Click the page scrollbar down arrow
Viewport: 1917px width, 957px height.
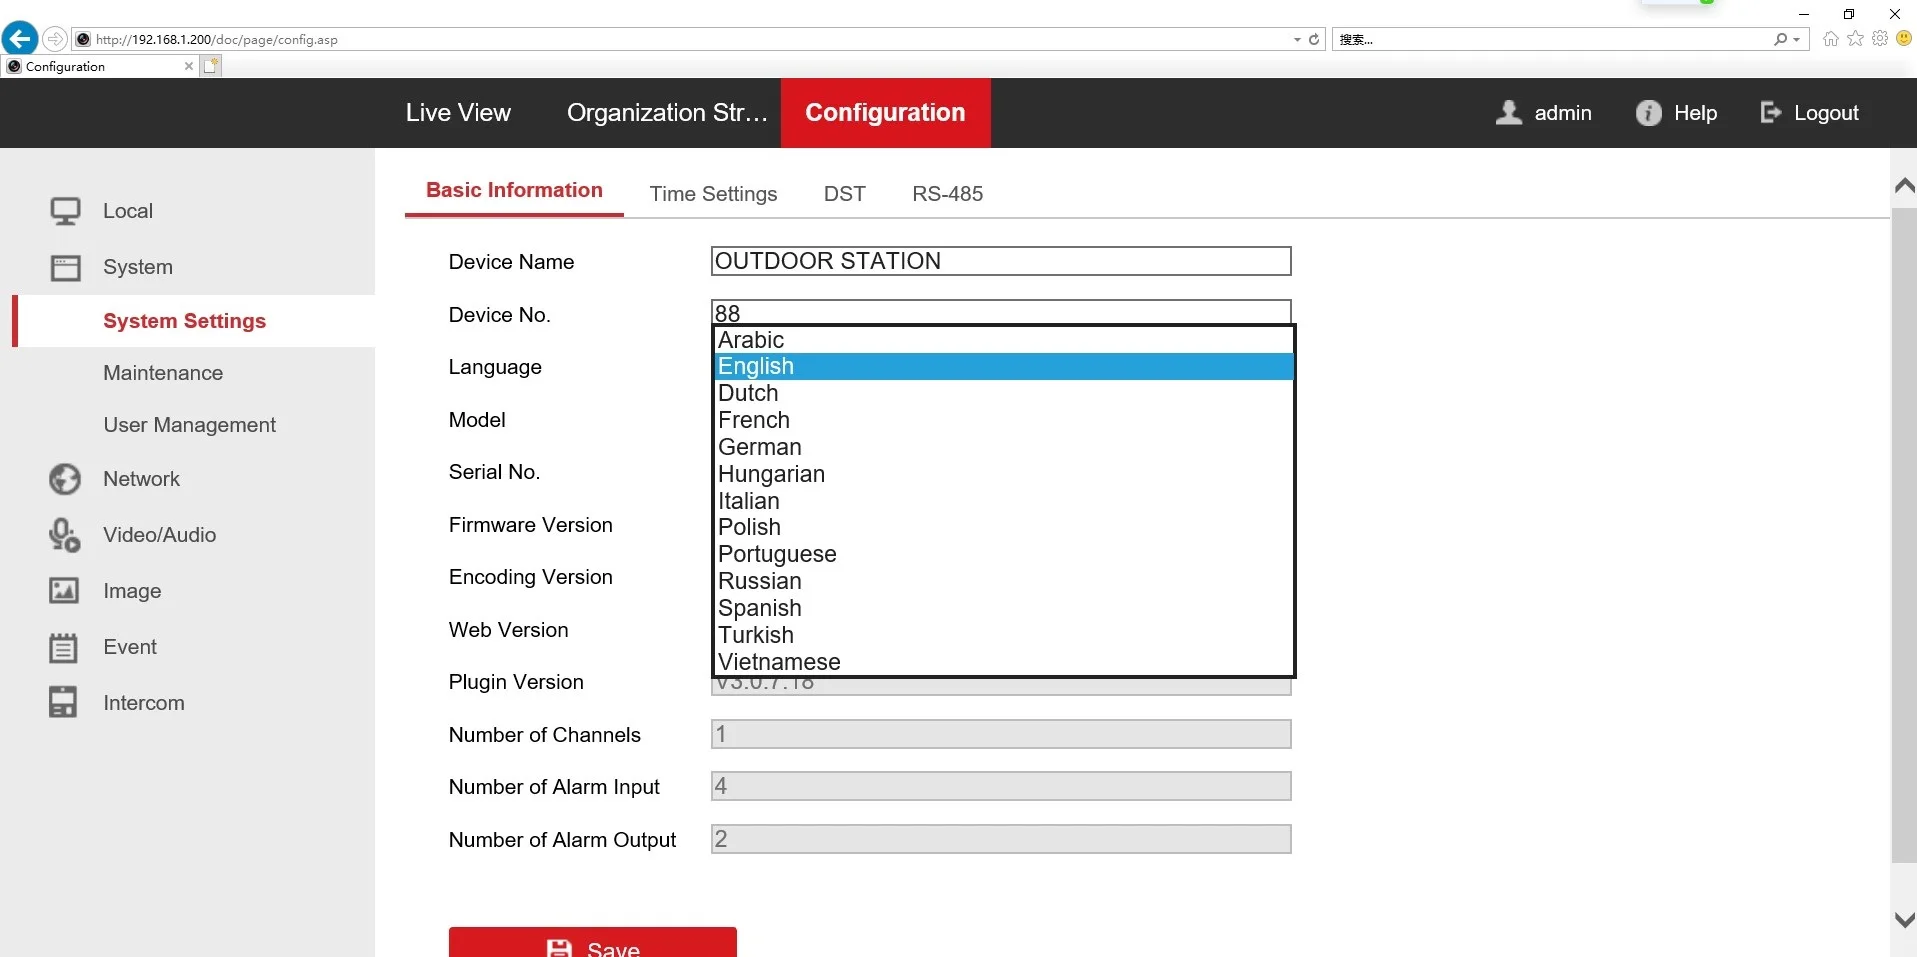pyautogui.click(x=1904, y=920)
